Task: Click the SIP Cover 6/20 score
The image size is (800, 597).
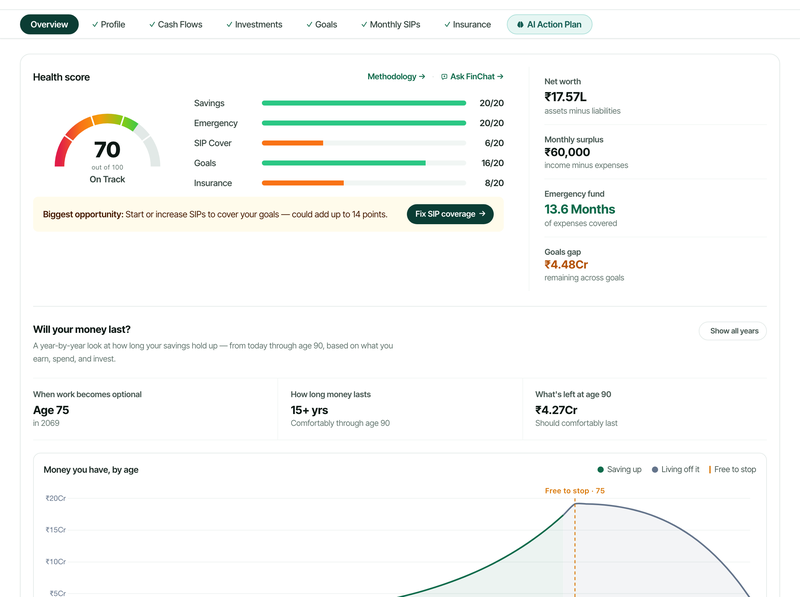Action: coord(494,143)
